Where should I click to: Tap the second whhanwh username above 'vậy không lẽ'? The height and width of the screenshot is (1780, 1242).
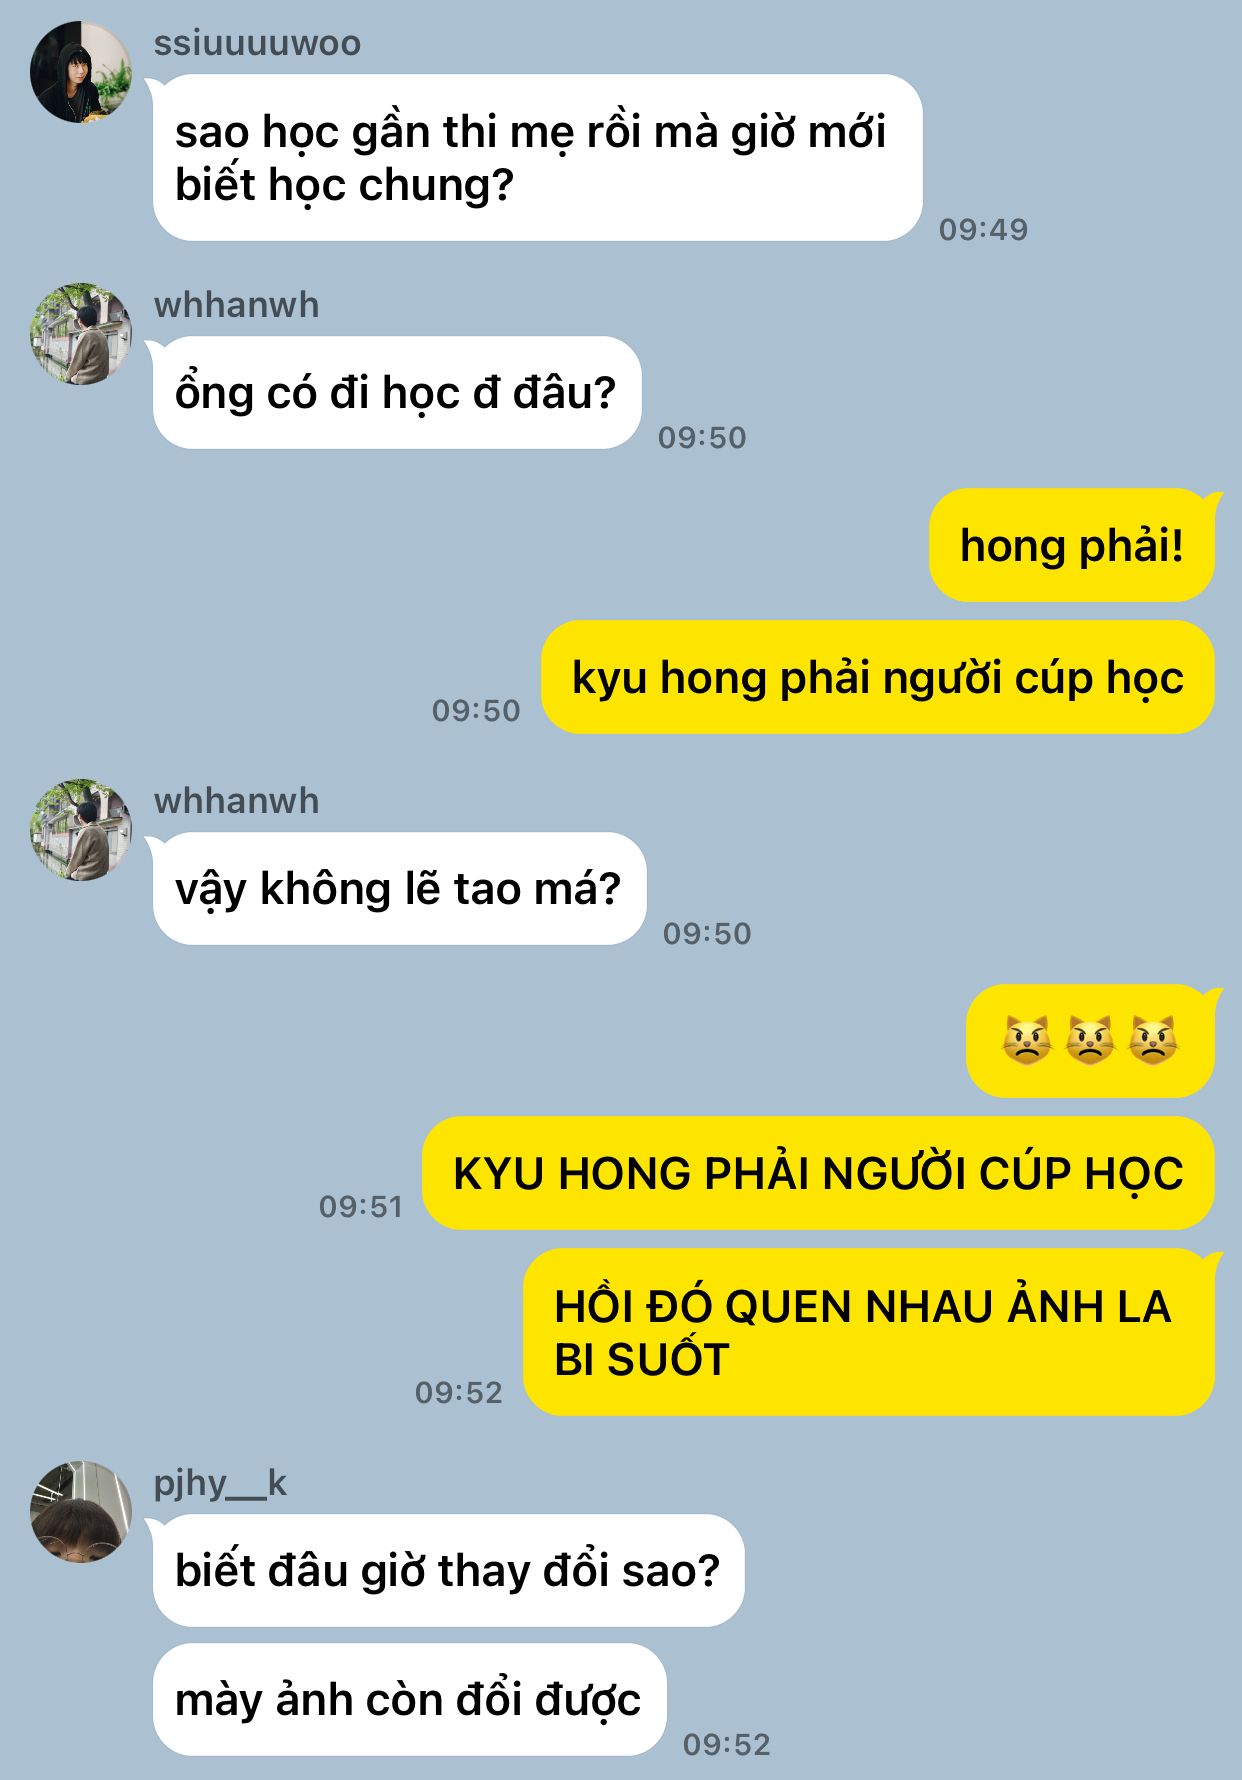pos(236,801)
